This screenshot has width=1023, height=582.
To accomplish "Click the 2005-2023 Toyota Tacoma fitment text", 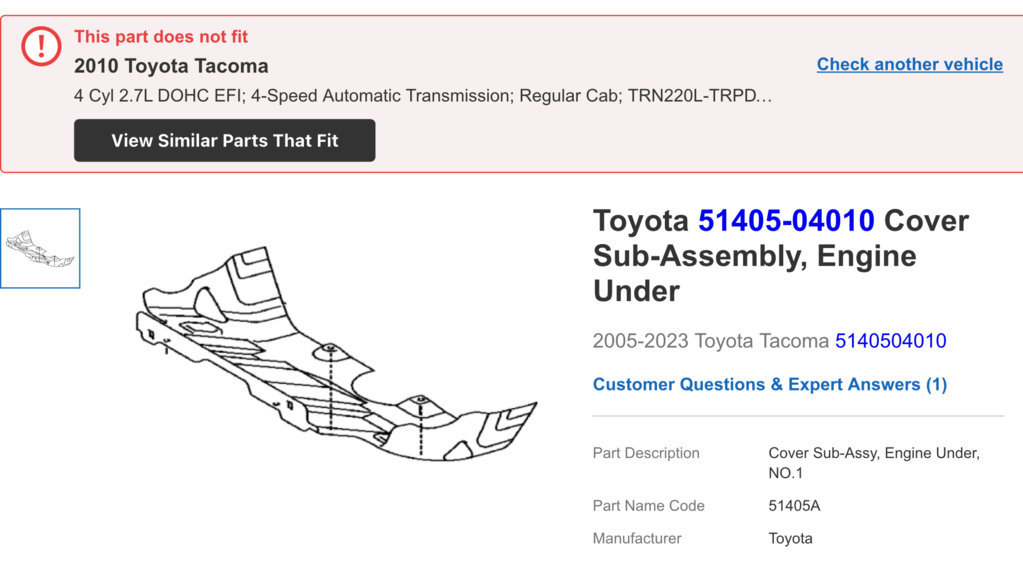I will coord(710,341).
